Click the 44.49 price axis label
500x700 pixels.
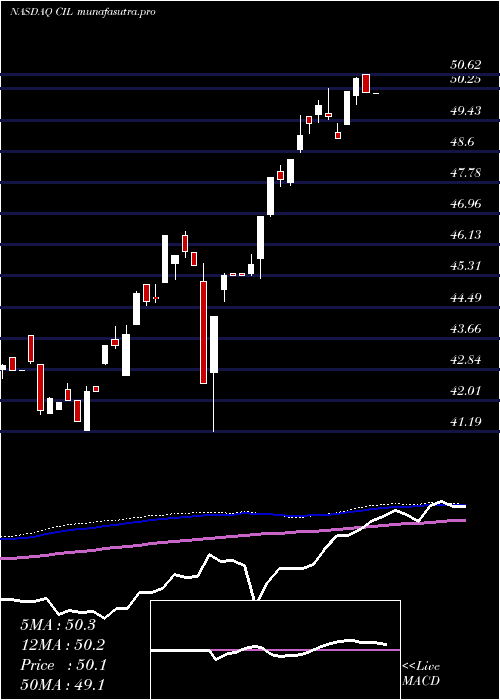click(466, 298)
